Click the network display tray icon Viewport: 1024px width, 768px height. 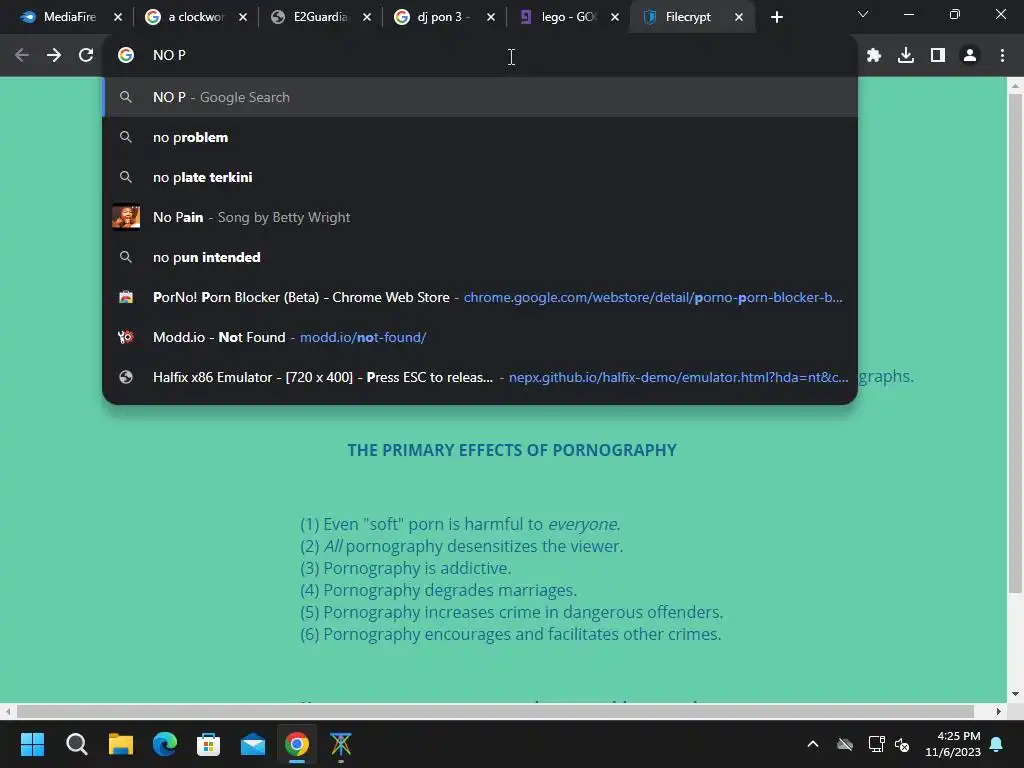876,744
